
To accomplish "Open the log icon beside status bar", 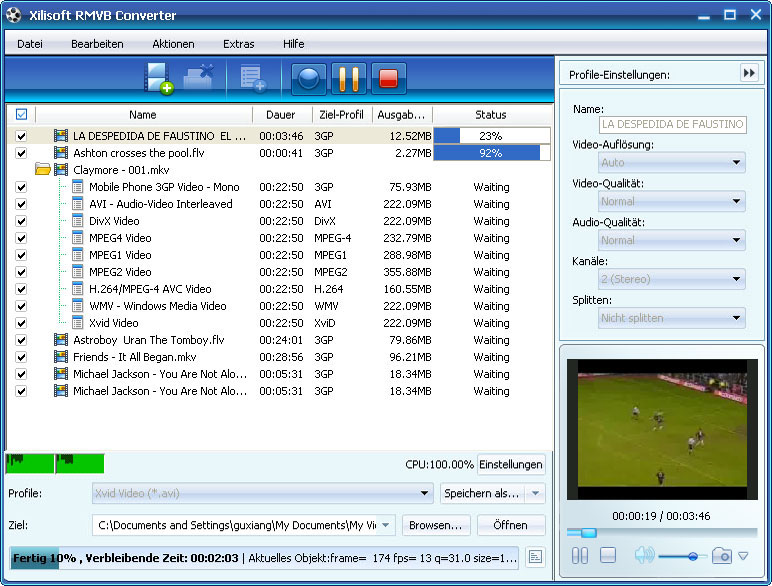I will tap(535, 557).
